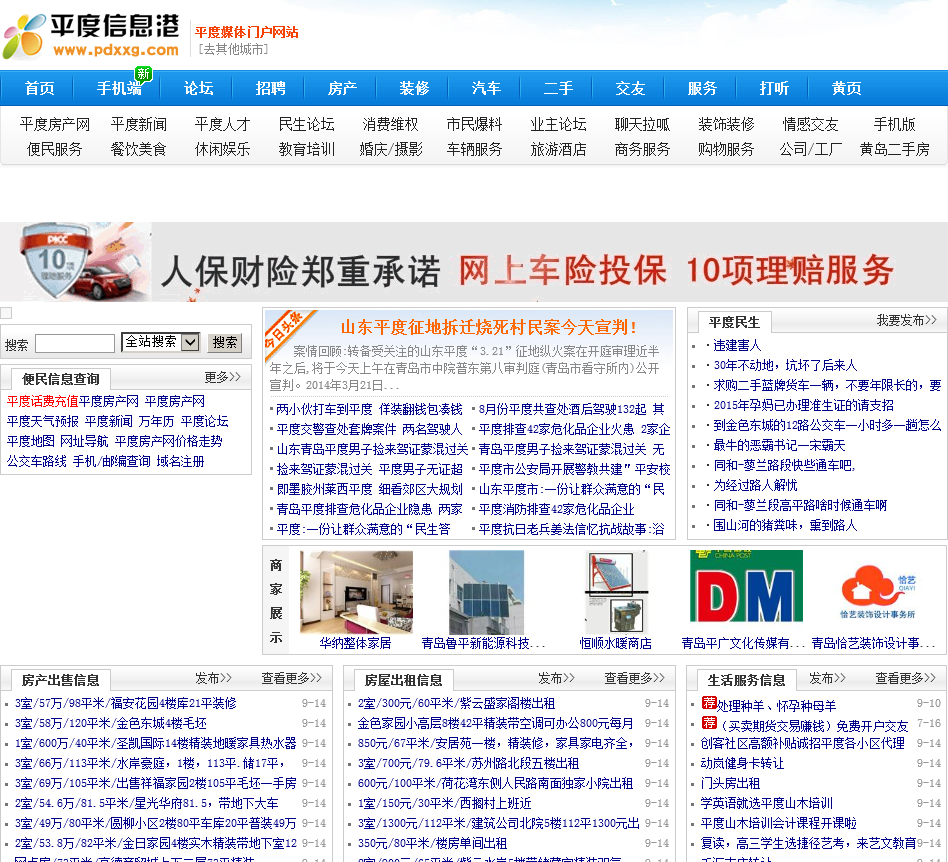Open the 全站搜索 scope dropdown
Image resolution: width=948 pixels, height=862 pixels.
click(x=160, y=342)
